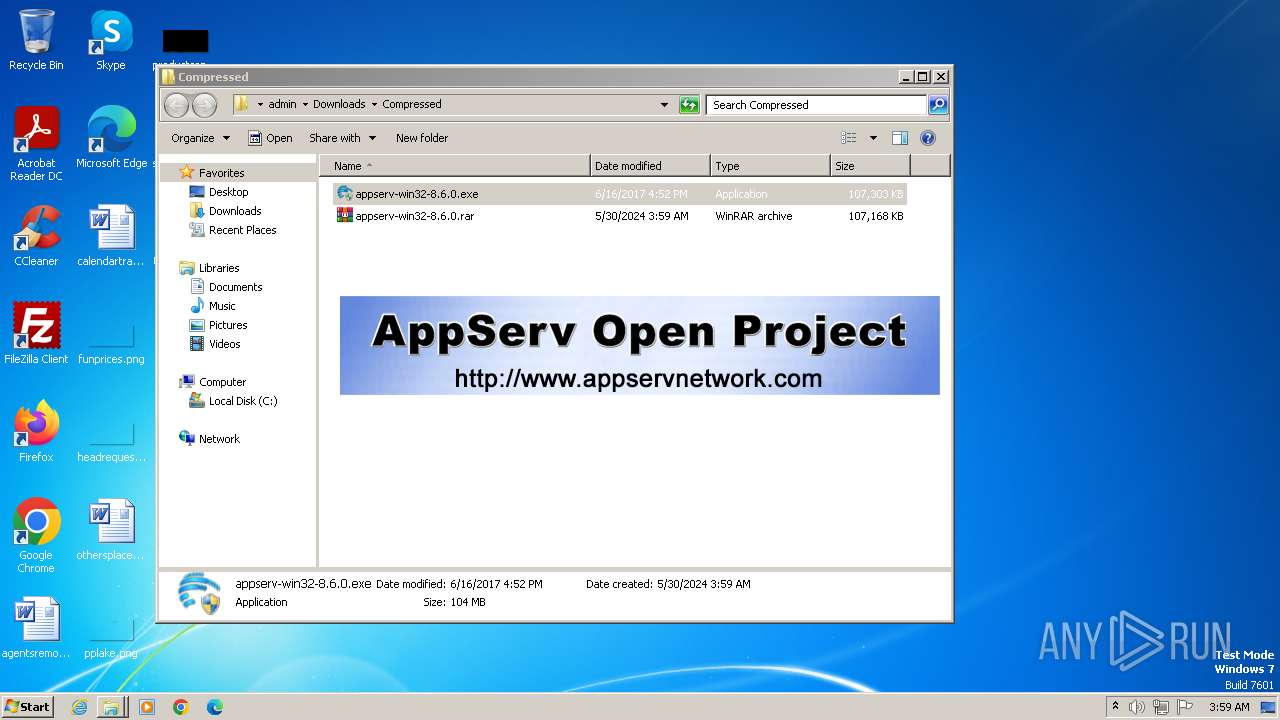Open Downloads under Favorites
The height and width of the screenshot is (720, 1280).
[x=235, y=211]
